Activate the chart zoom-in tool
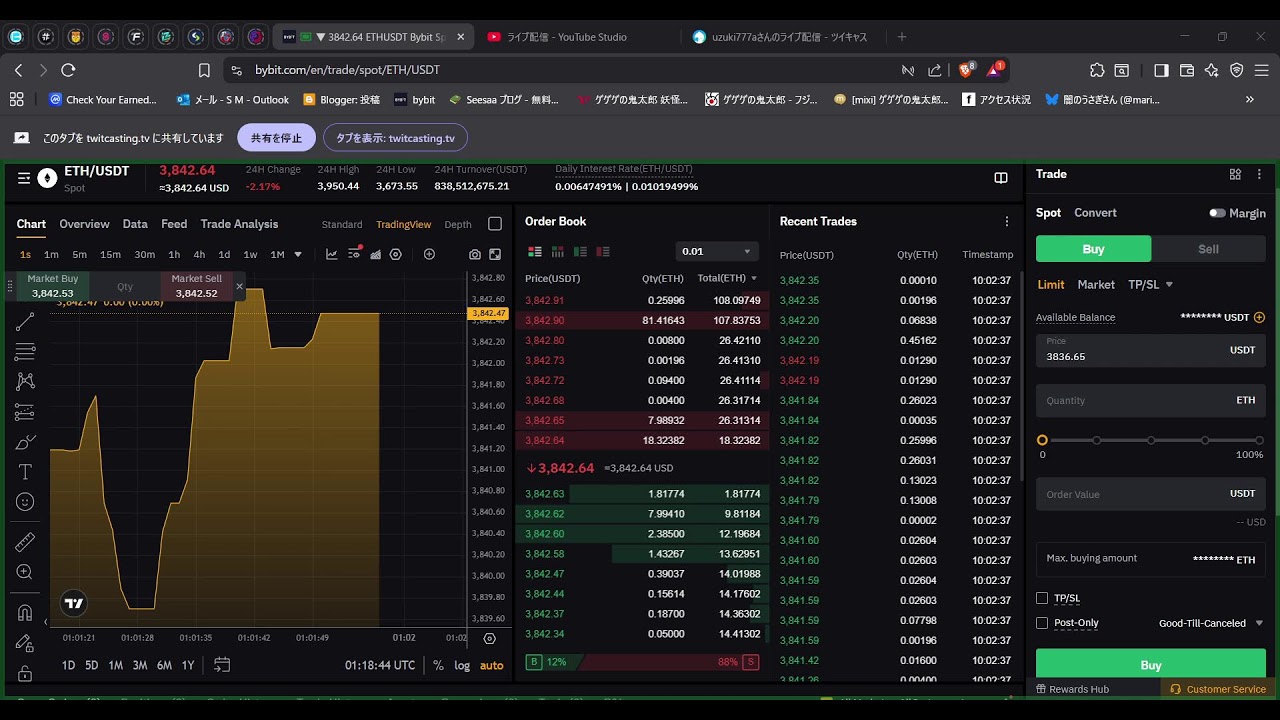 [25, 572]
